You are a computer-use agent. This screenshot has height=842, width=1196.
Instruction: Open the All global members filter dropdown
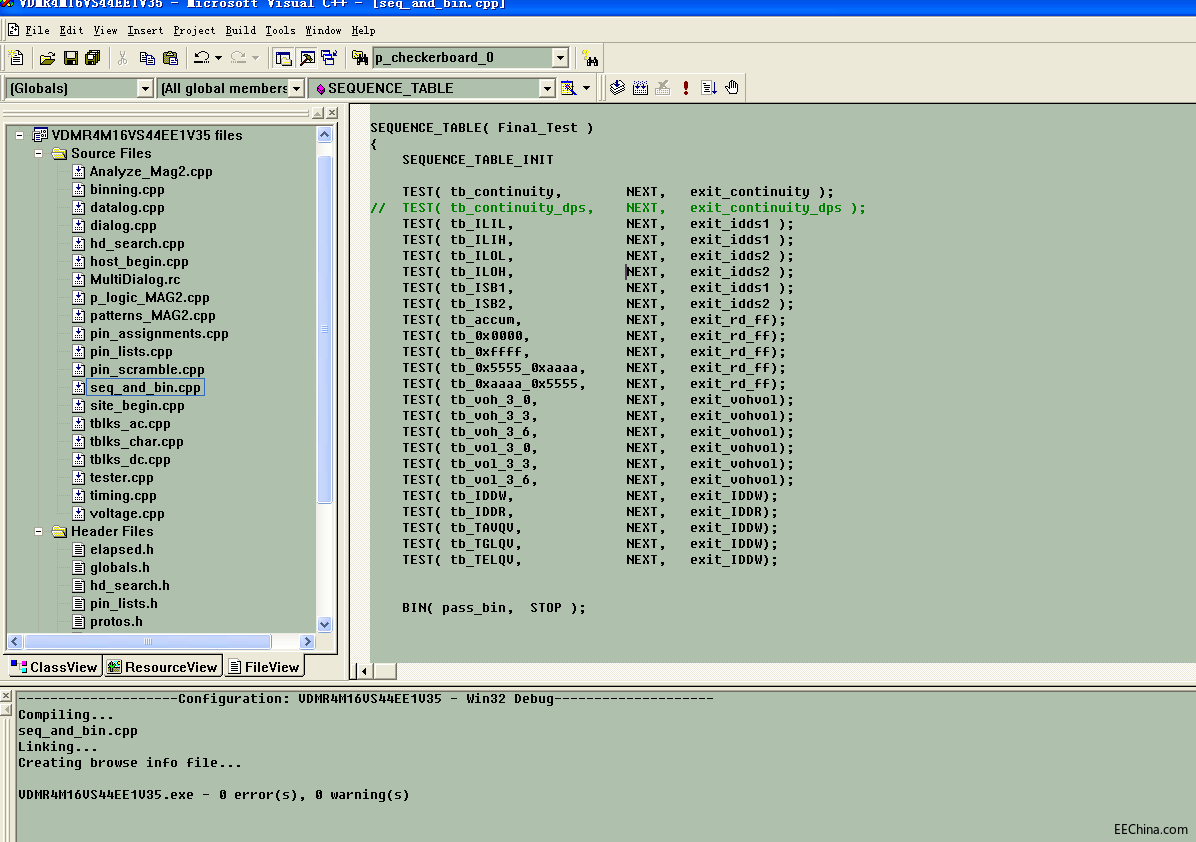[x=297, y=88]
